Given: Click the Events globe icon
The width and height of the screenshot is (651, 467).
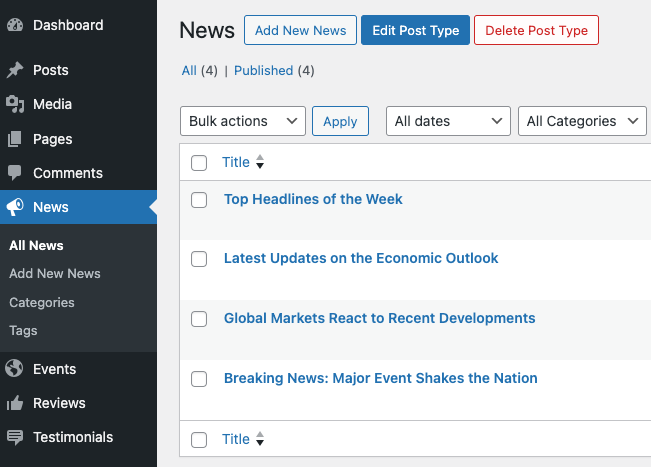Looking at the screenshot, I should coord(15,369).
